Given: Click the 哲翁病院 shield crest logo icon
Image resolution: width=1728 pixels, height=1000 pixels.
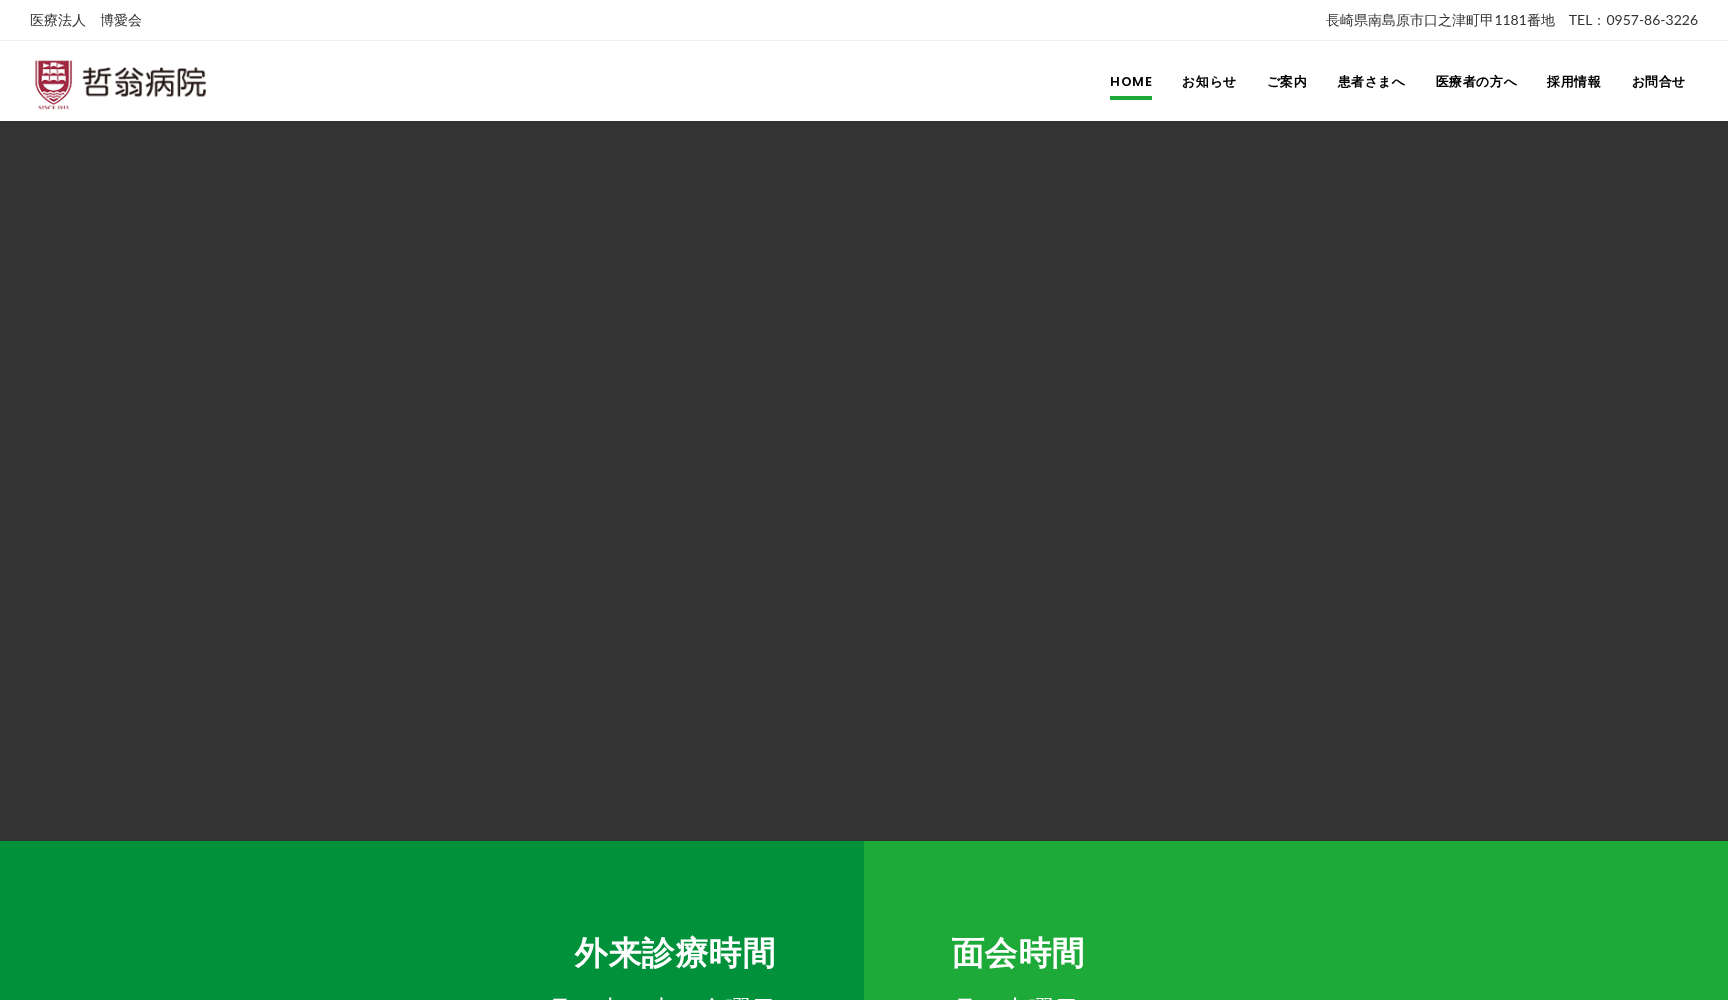Looking at the screenshot, I should (51, 81).
